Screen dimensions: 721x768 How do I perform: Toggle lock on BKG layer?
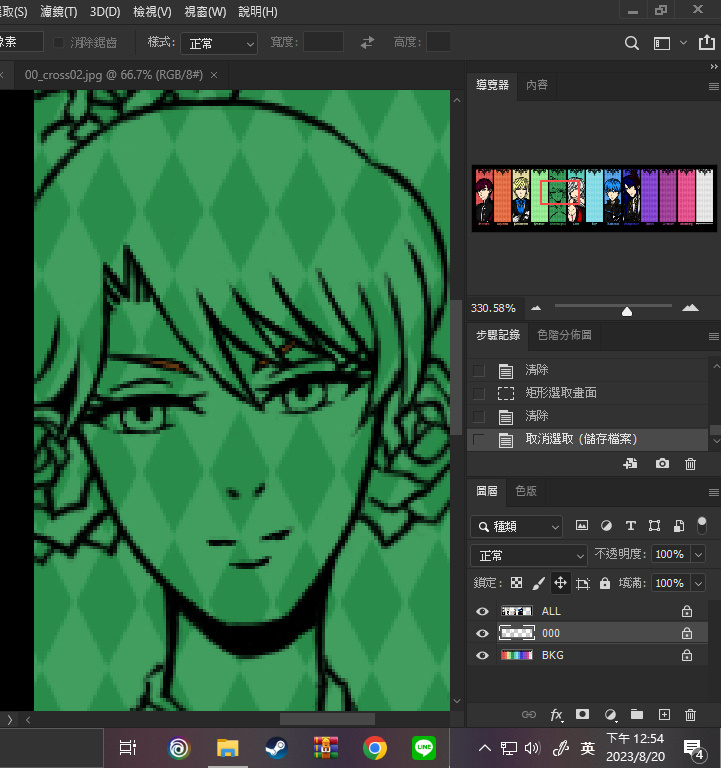tap(687, 655)
